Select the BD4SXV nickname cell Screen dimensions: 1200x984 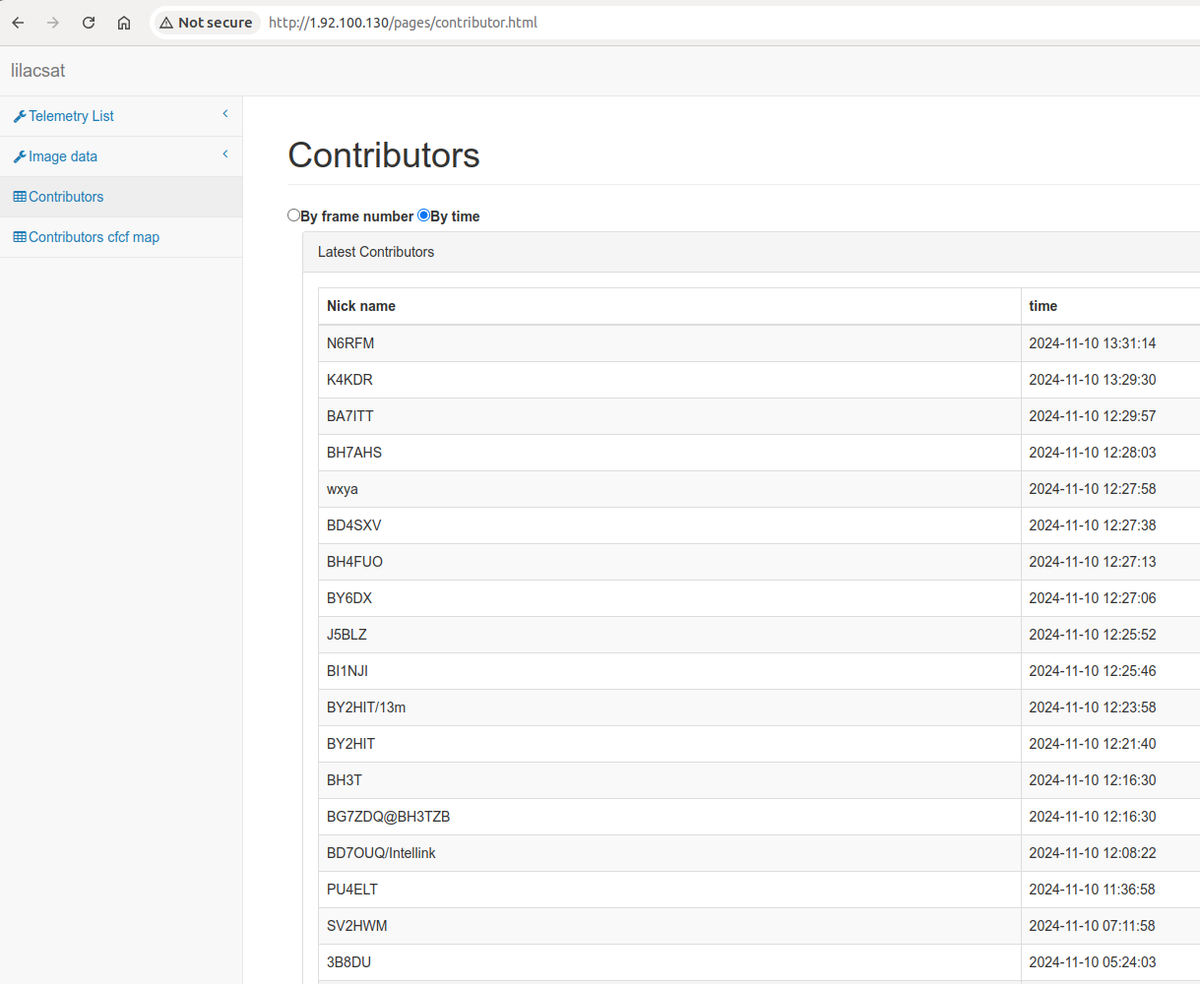click(x=670, y=525)
